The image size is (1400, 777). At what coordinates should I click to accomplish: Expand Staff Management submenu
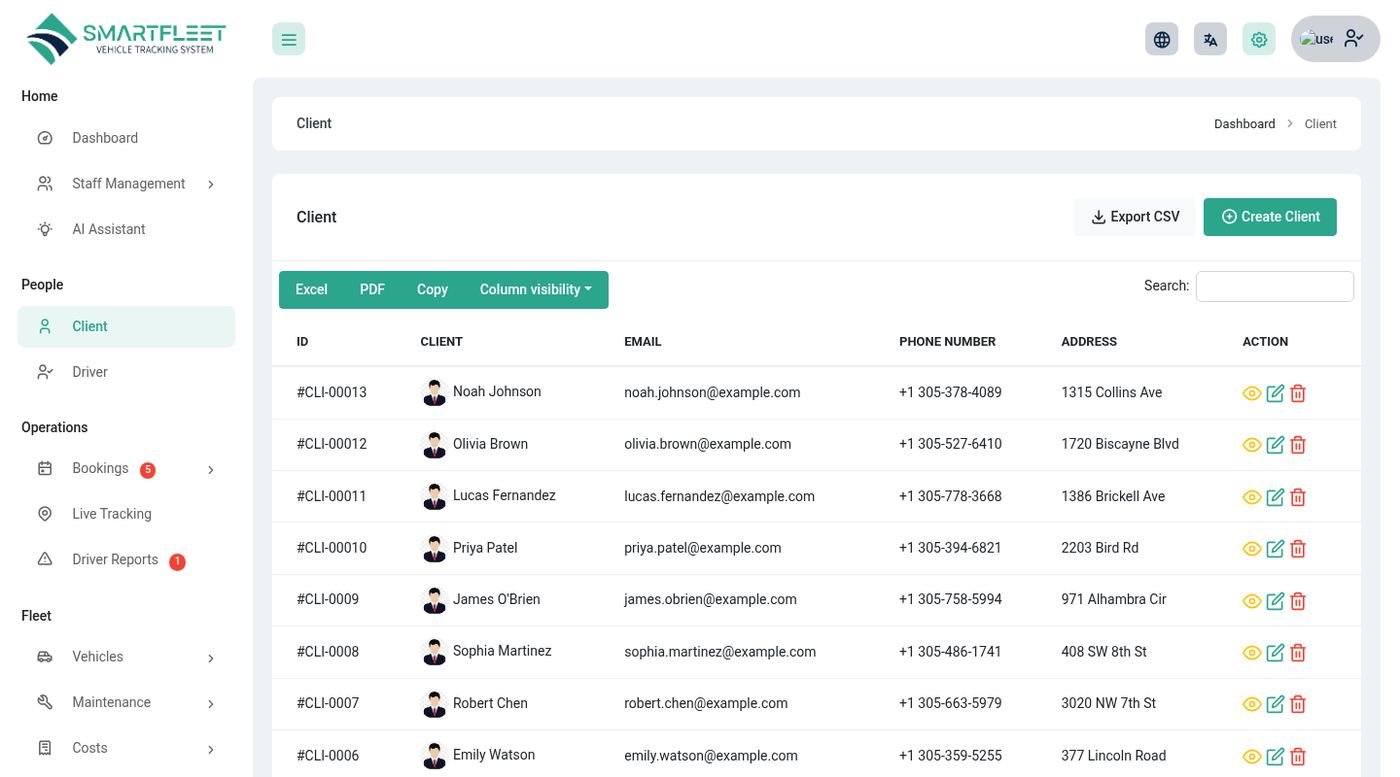(x=126, y=184)
